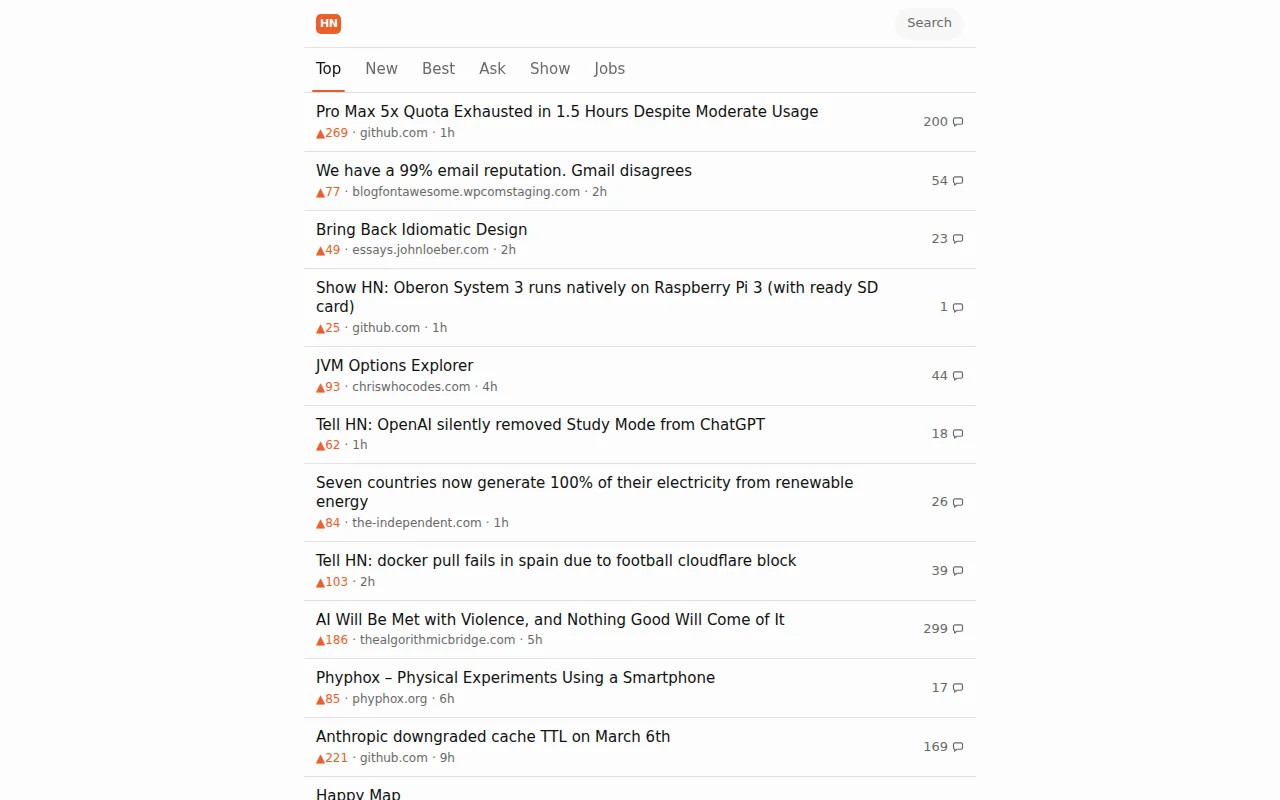
Task: Click essays.johnloeber.com domain text
Action: pyautogui.click(x=420, y=250)
